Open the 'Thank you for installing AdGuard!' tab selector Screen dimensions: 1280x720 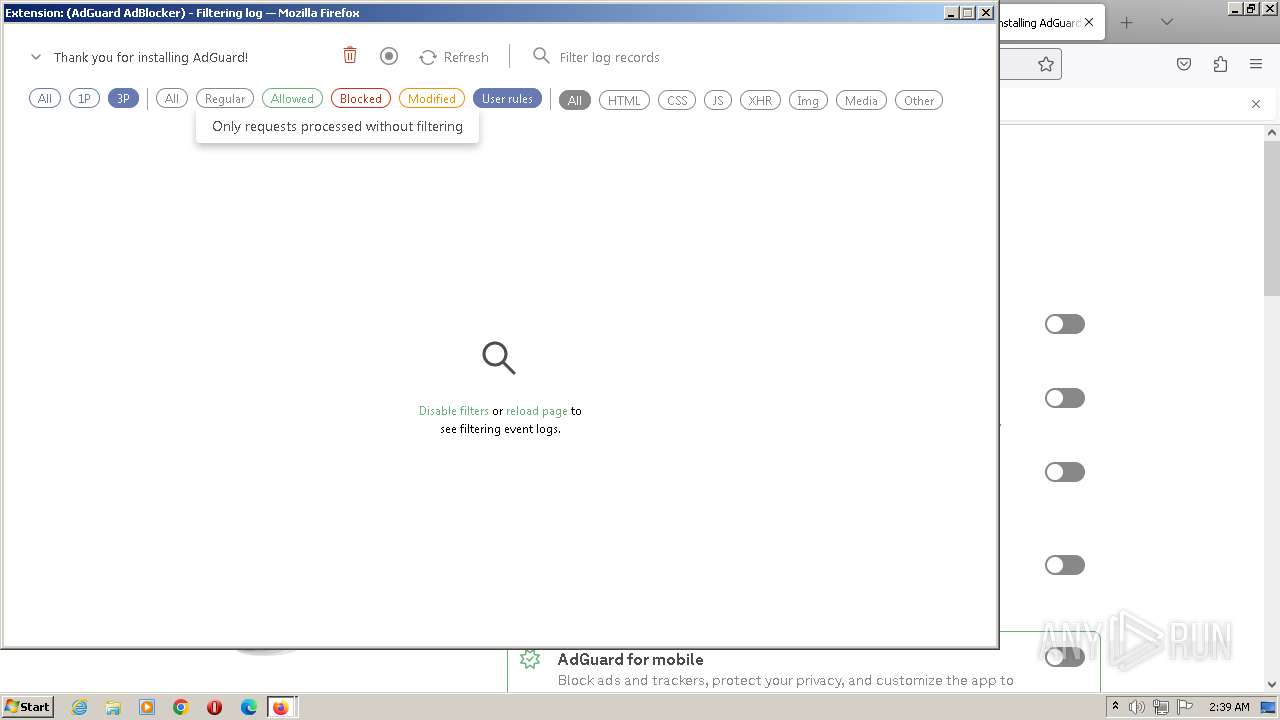151,57
